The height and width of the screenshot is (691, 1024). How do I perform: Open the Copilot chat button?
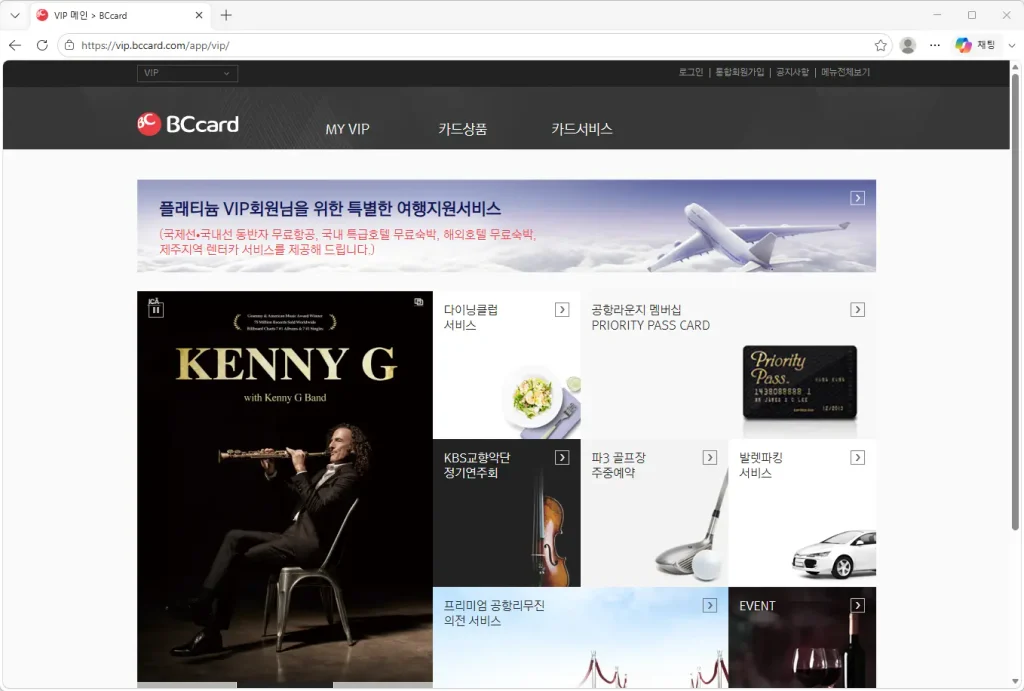(975, 45)
